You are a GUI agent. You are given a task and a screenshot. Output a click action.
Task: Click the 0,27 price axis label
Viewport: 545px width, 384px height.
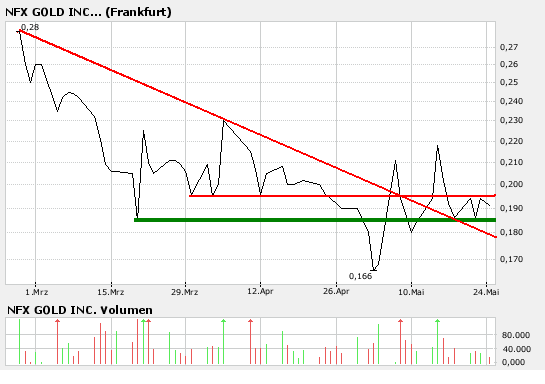point(509,47)
